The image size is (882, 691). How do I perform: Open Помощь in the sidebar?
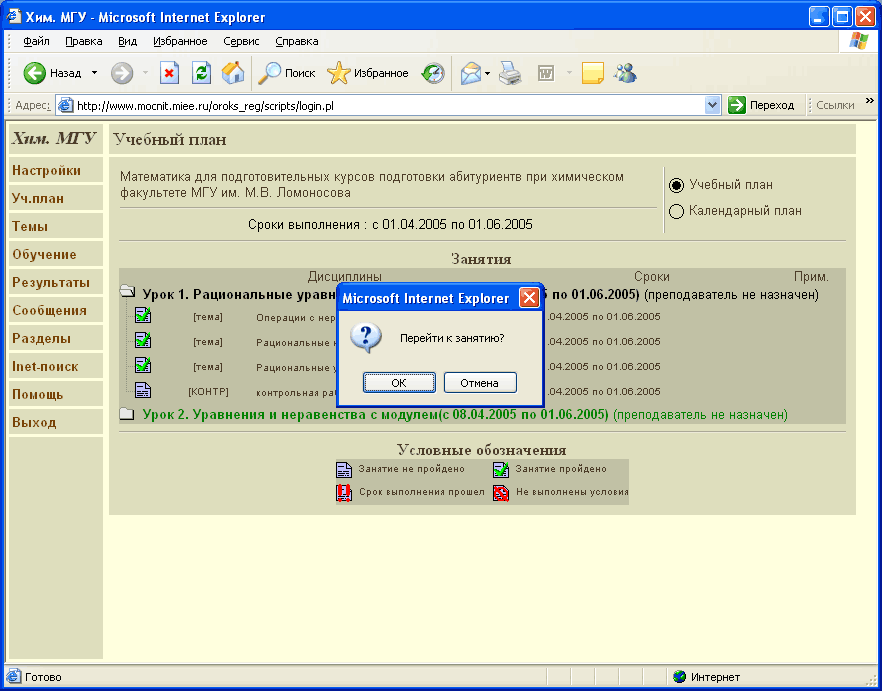coord(56,394)
